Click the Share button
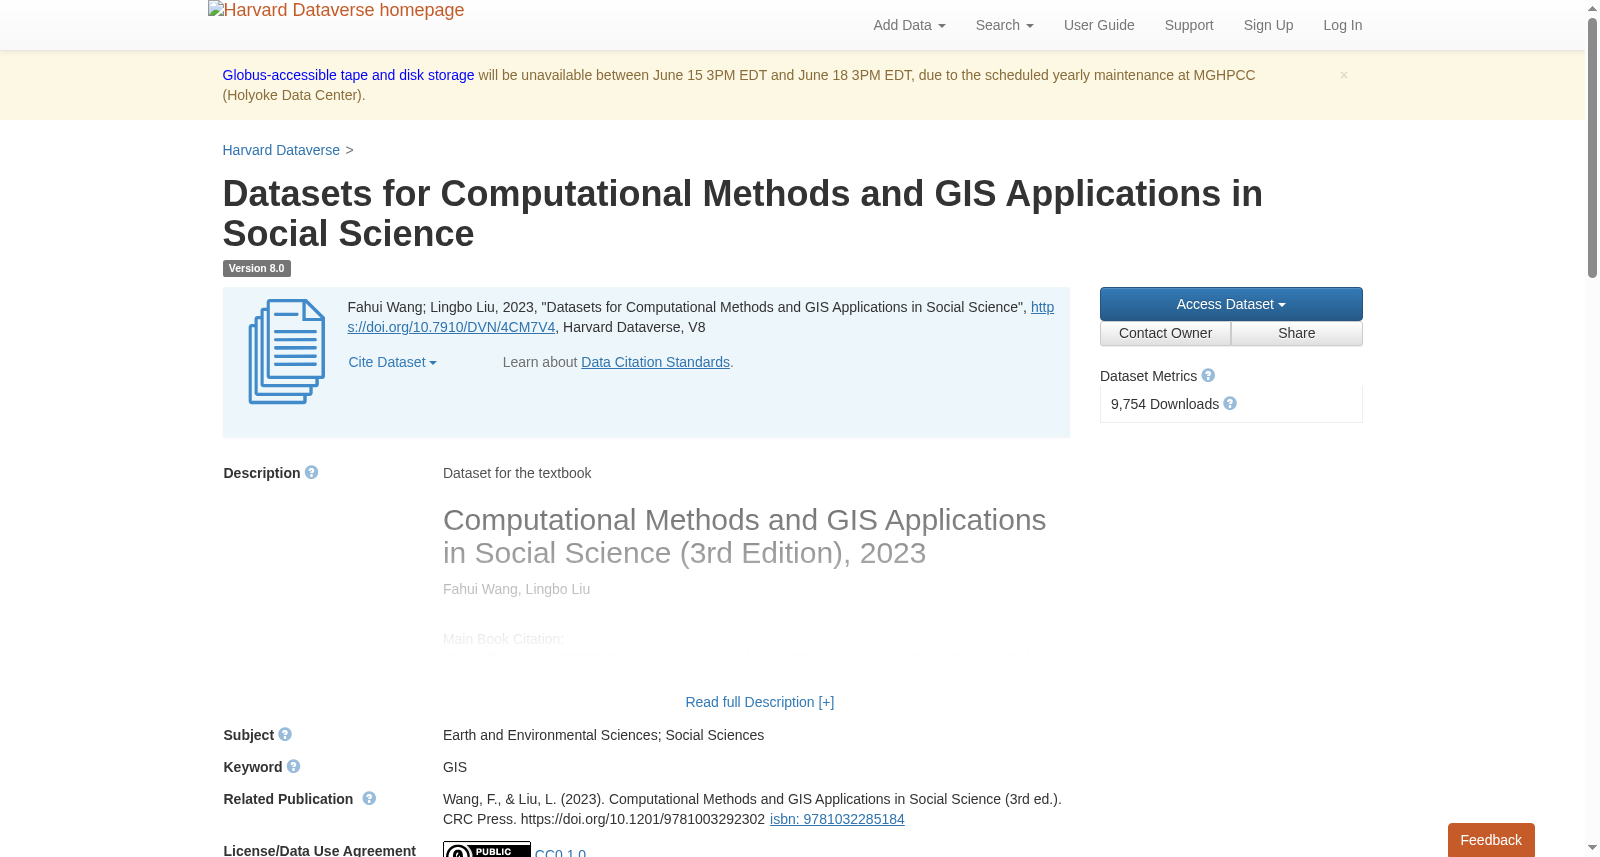 point(1297,333)
